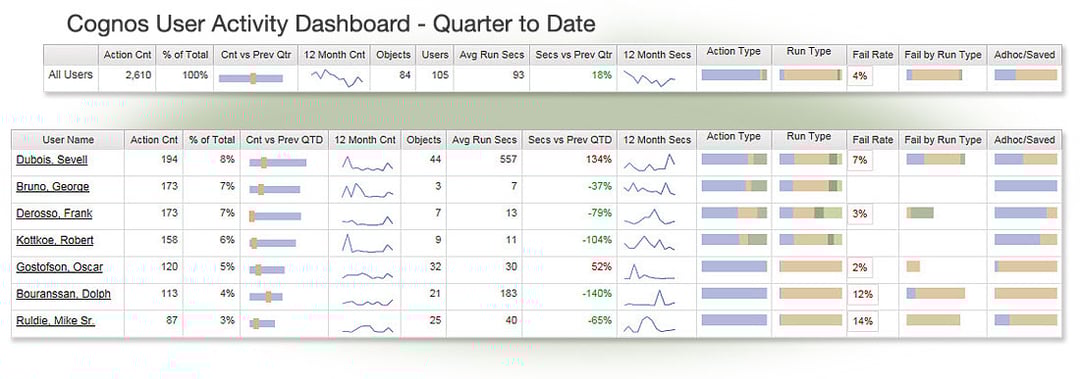Image resolution: width=1080 pixels, height=379 pixels.
Task: Click the 8% of Total value for Dubois
Action: tap(227, 160)
